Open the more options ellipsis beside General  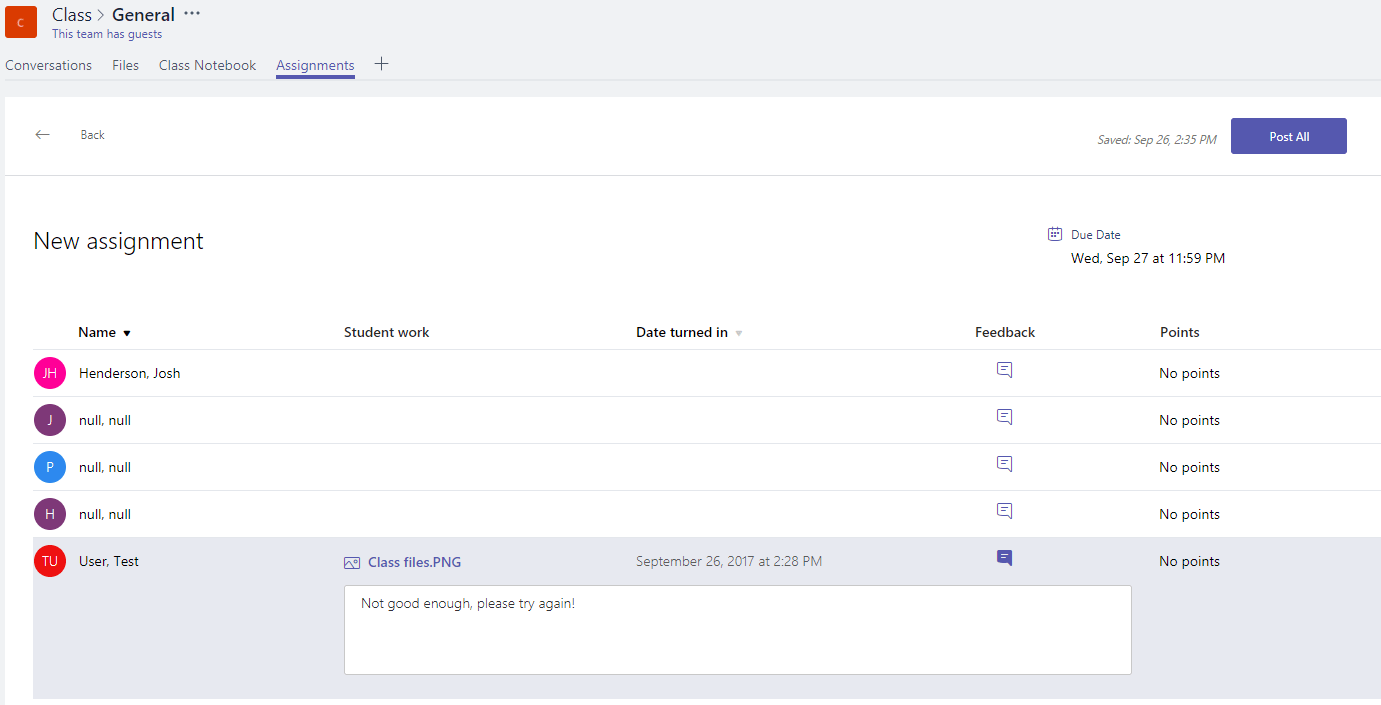192,14
